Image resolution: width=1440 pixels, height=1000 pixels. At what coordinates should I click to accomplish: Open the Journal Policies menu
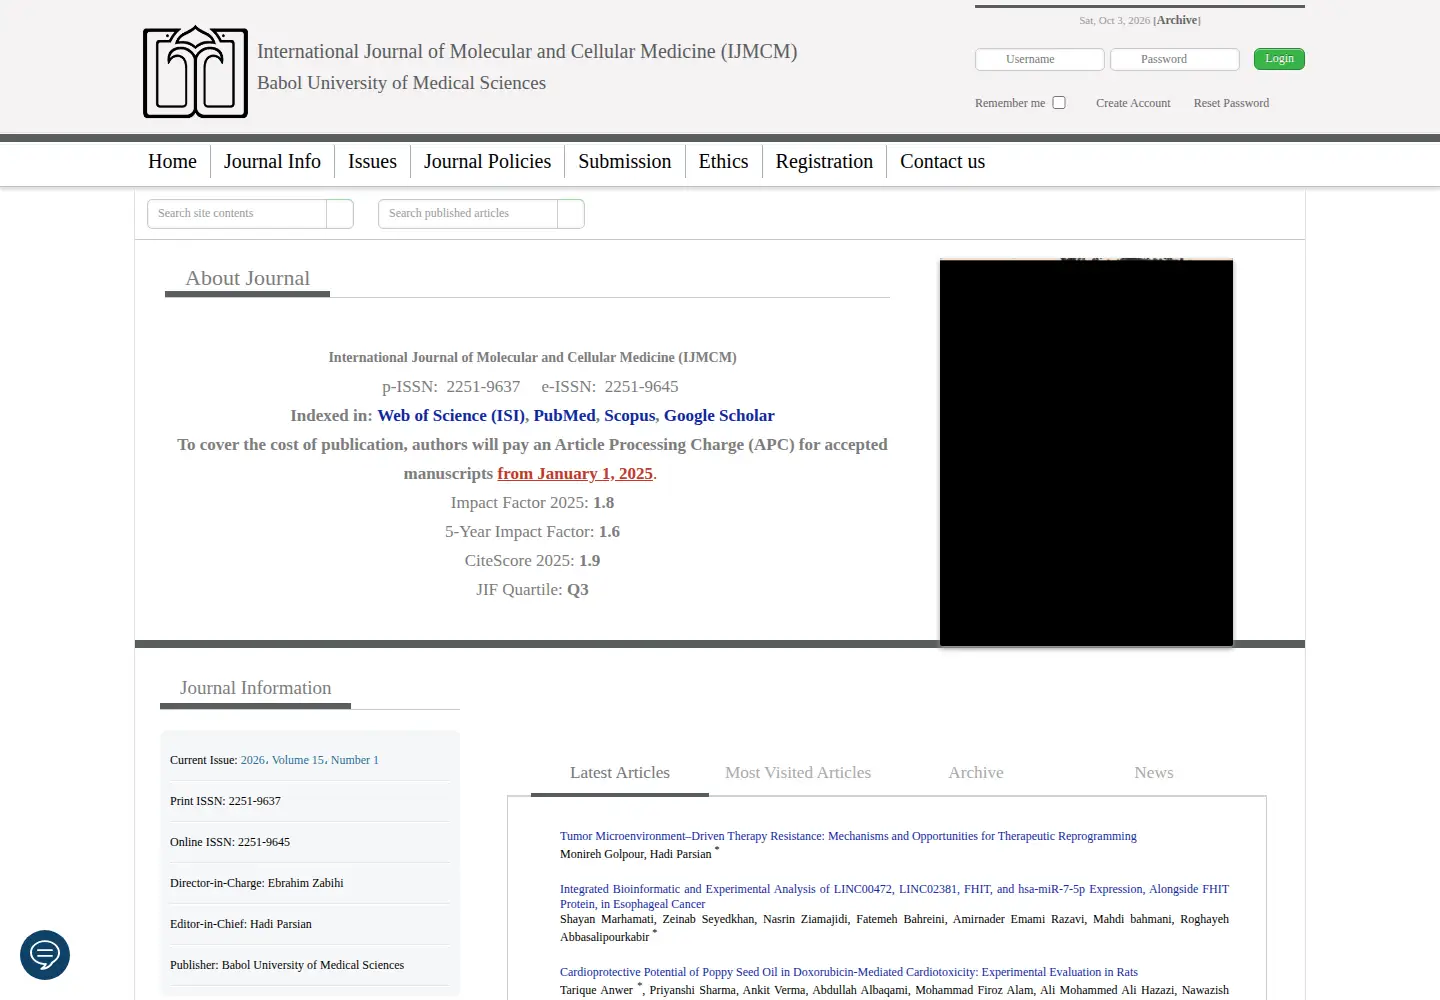pyautogui.click(x=487, y=161)
